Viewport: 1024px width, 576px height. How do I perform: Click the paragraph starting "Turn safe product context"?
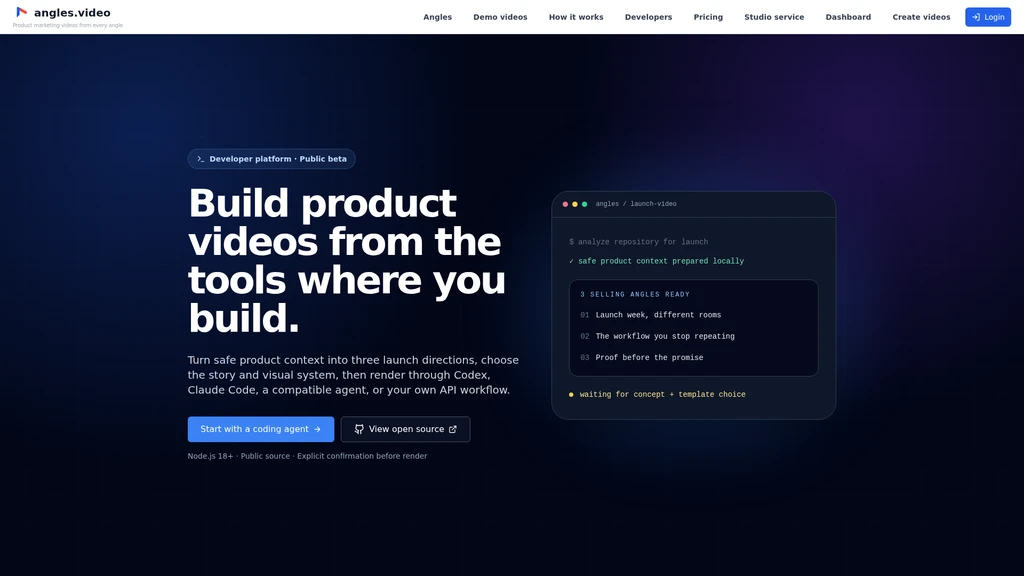click(x=353, y=375)
